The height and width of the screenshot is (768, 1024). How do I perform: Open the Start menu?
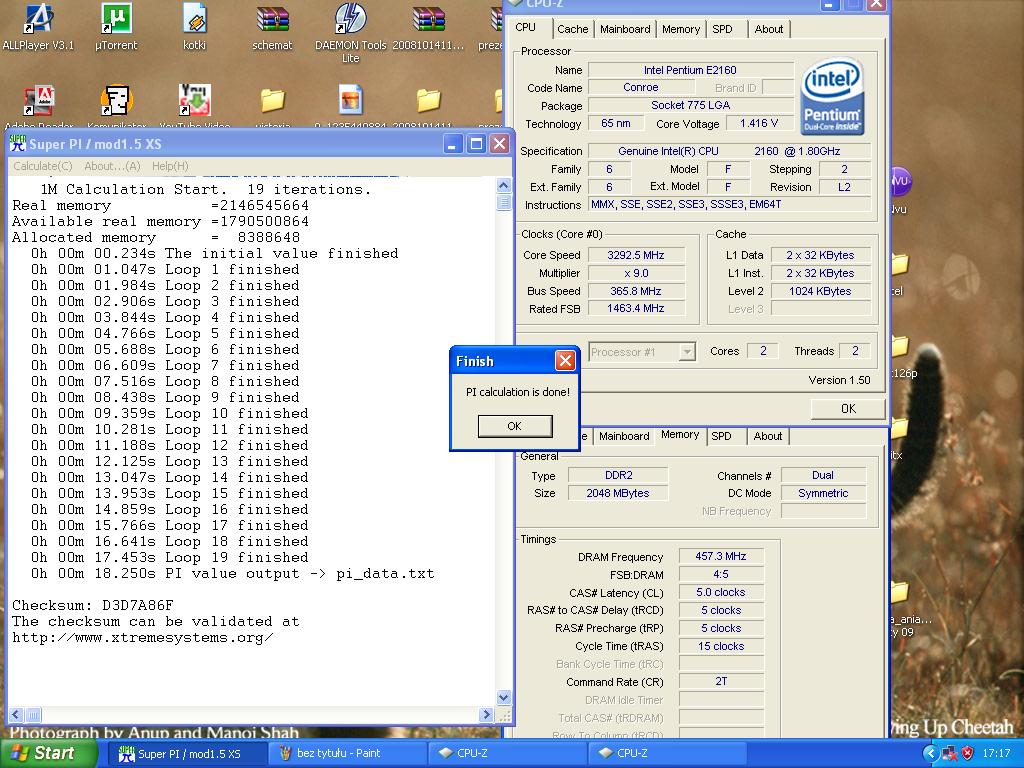[49, 754]
